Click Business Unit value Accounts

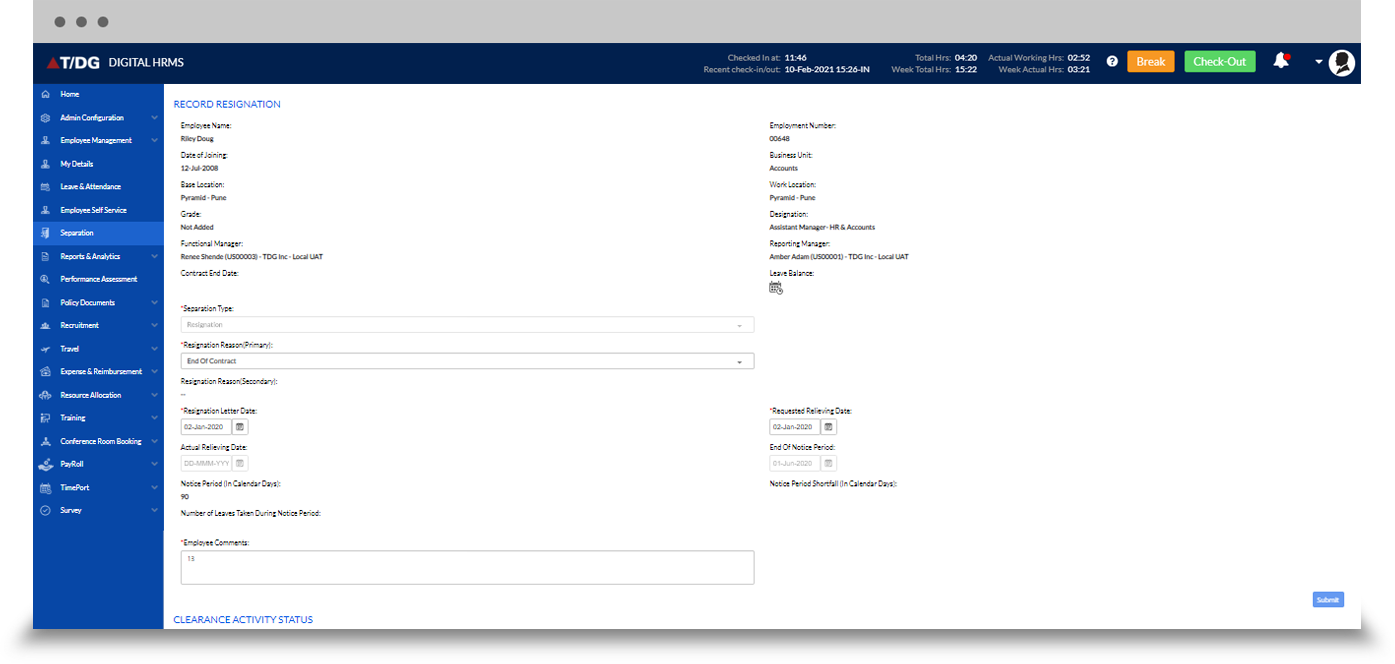[784, 169]
